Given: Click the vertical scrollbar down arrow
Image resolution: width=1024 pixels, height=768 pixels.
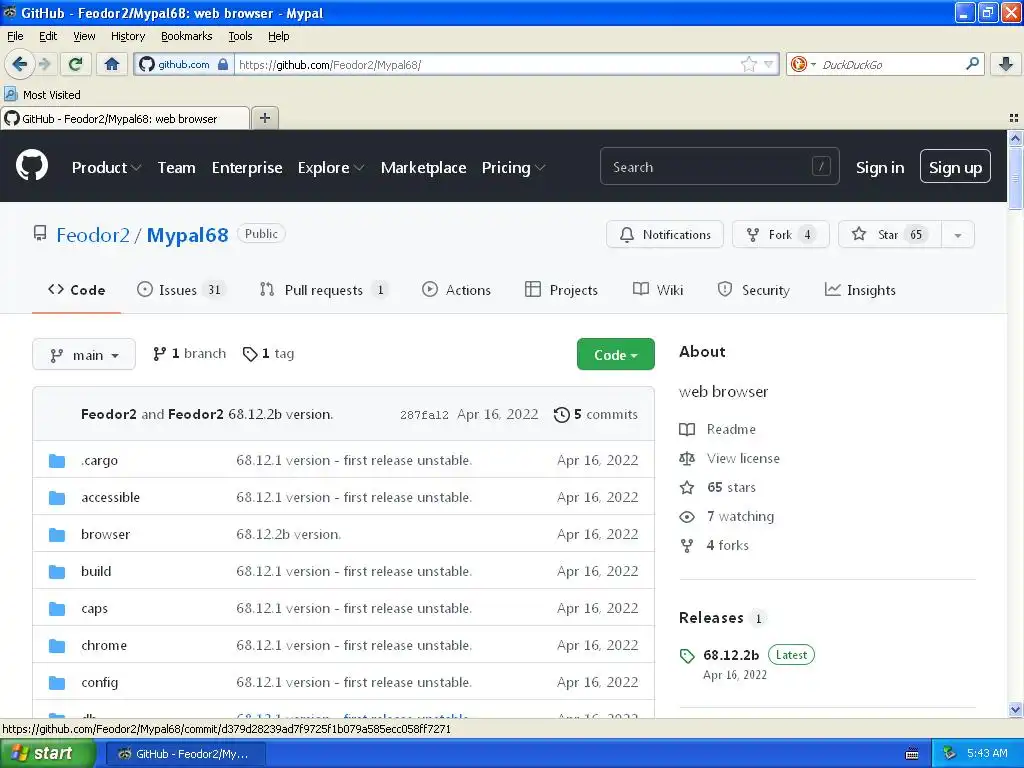Looking at the screenshot, I should point(1015,709).
